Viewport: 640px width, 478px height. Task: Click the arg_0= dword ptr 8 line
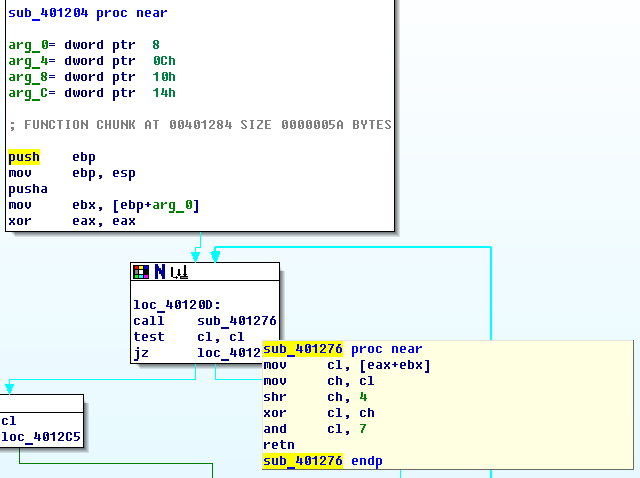[x=84, y=45]
